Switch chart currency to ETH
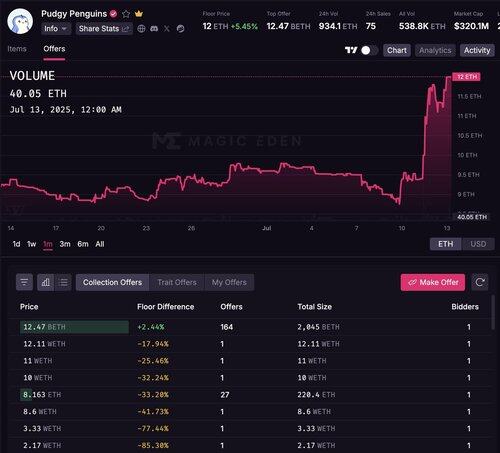The height and width of the screenshot is (453, 500). [x=446, y=244]
